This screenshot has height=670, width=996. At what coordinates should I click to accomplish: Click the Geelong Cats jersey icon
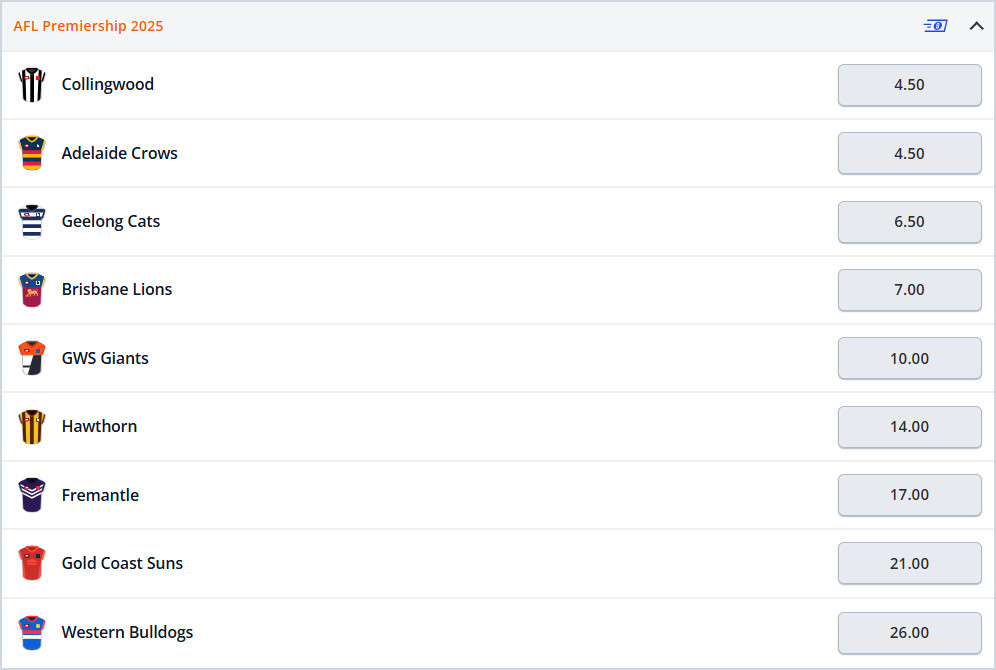click(x=32, y=222)
